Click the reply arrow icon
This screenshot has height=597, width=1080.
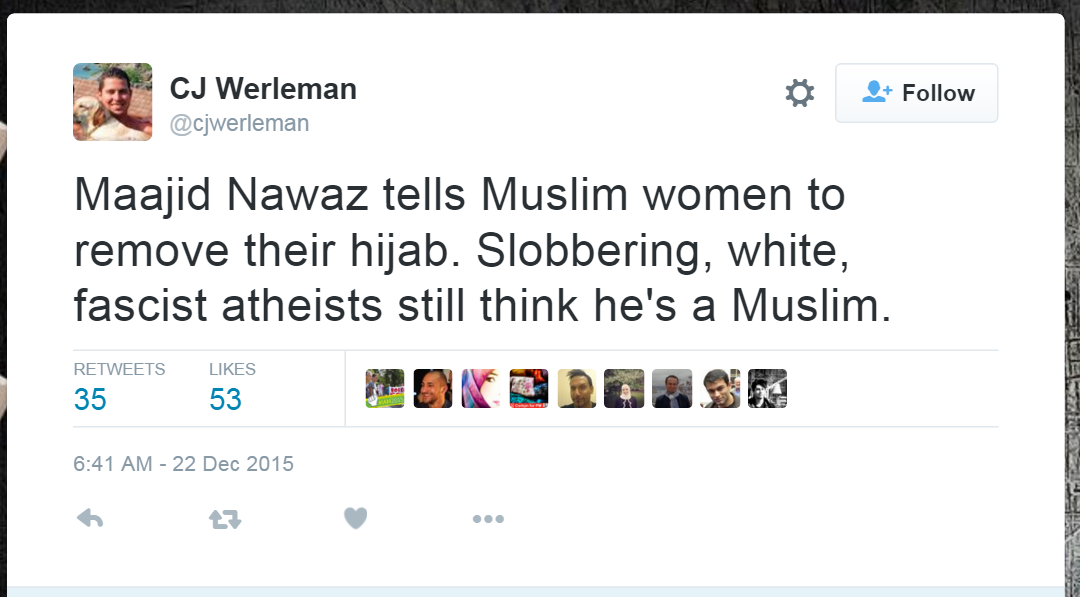pos(90,518)
